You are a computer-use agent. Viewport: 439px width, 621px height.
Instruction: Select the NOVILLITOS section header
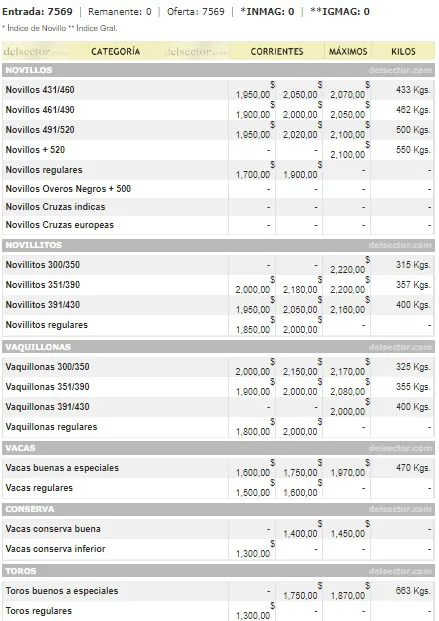tap(218, 245)
